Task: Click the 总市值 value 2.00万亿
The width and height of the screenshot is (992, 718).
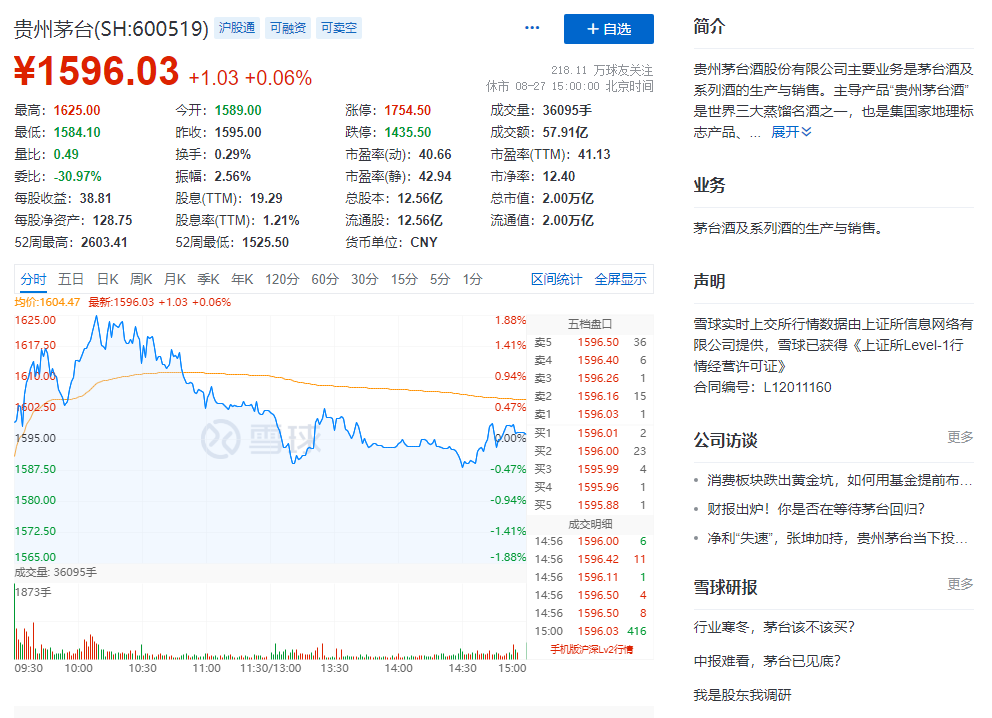Action: tap(567, 199)
